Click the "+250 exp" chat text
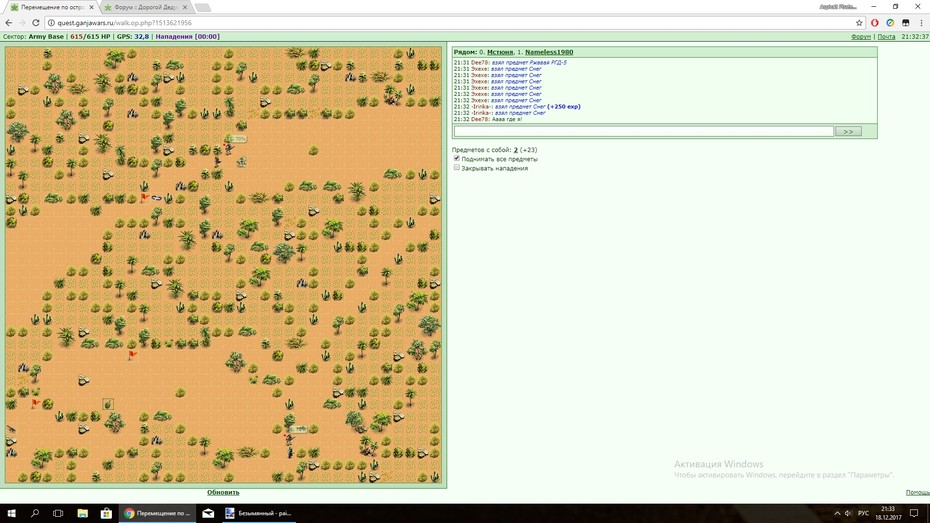The height and width of the screenshot is (523, 930). tap(563, 107)
